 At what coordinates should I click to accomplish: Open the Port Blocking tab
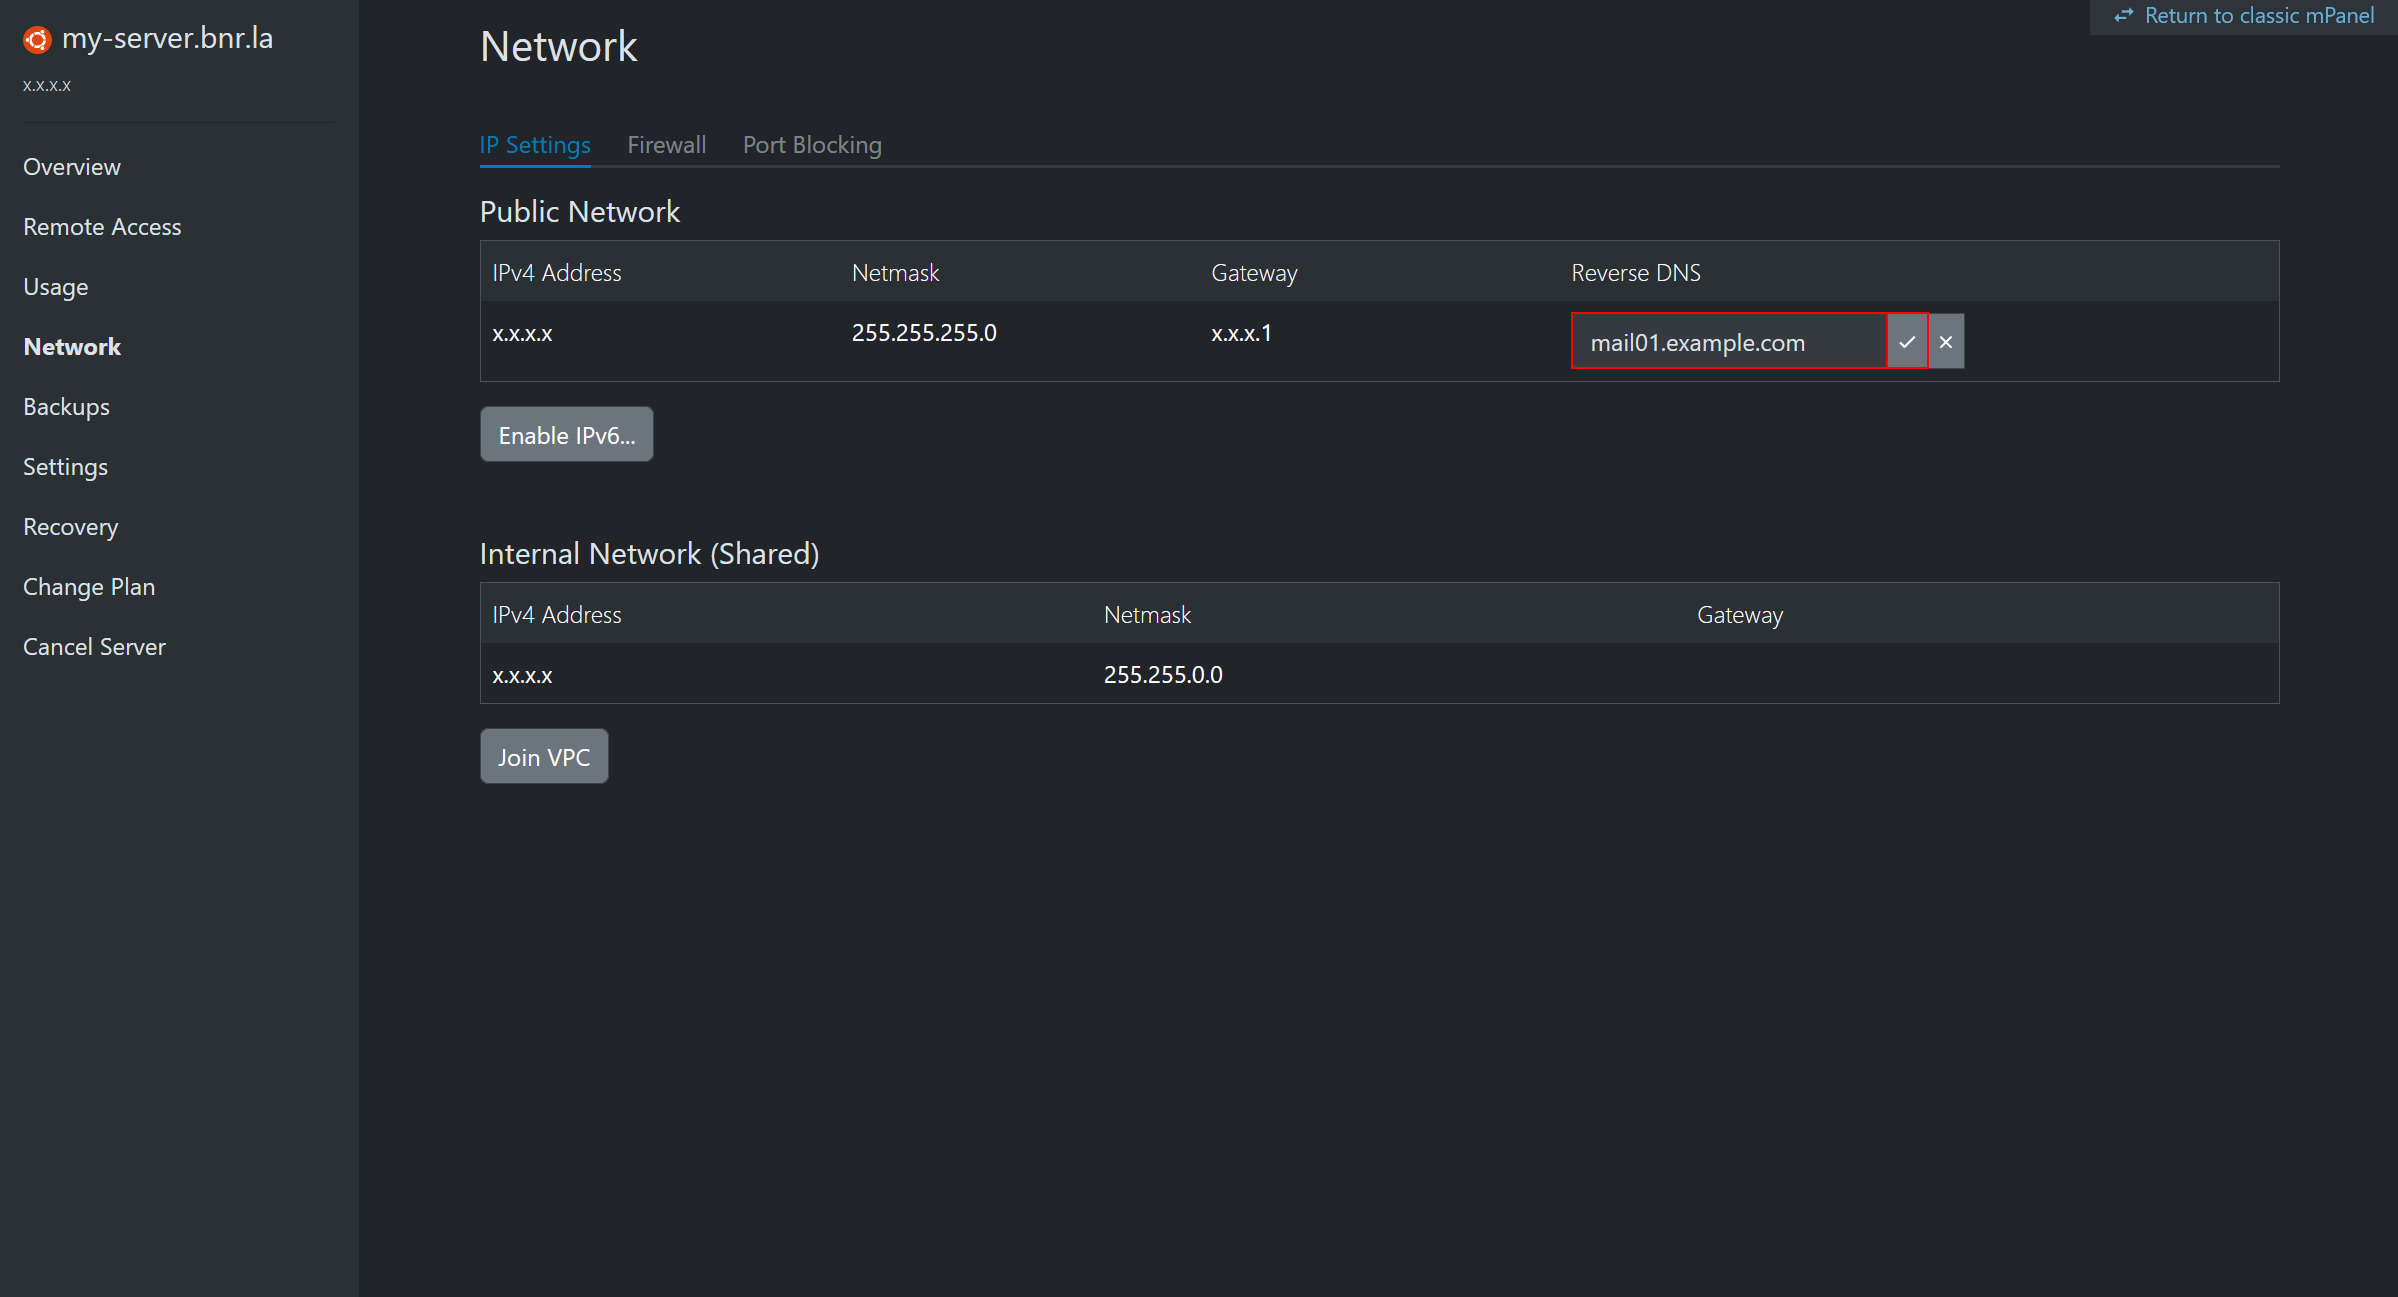click(812, 145)
